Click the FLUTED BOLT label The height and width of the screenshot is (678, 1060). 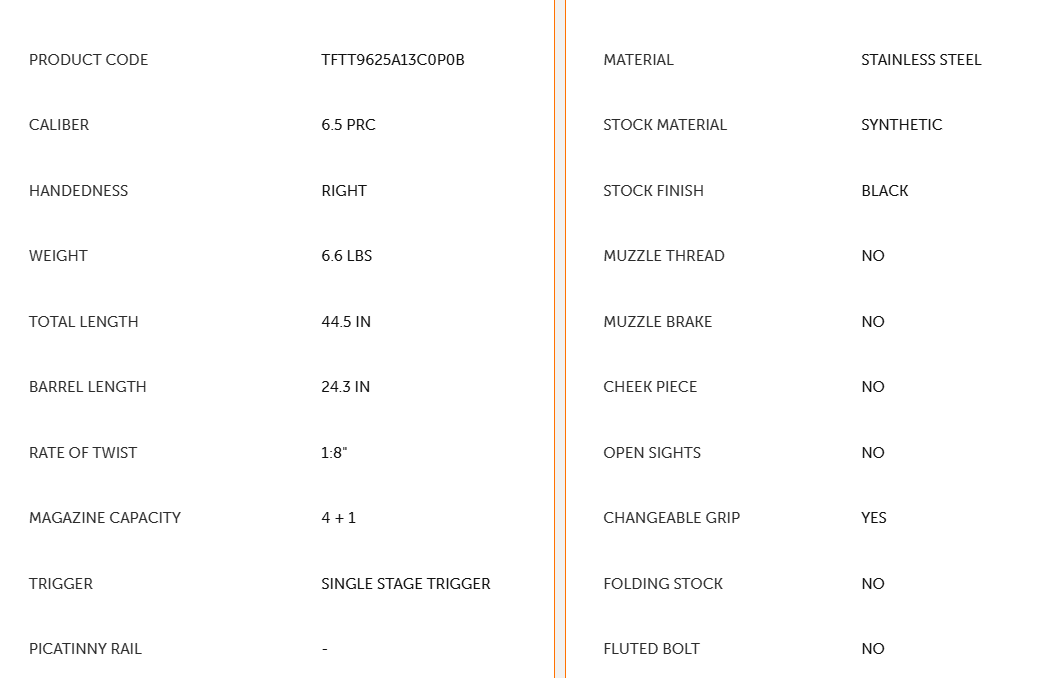[x=652, y=649]
